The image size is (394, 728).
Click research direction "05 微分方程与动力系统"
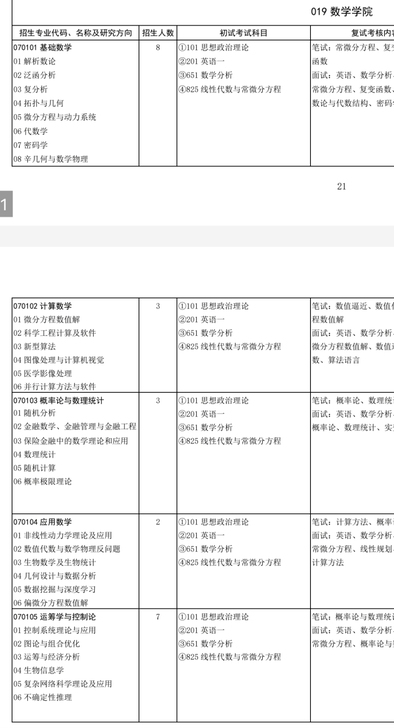pos(55,117)
